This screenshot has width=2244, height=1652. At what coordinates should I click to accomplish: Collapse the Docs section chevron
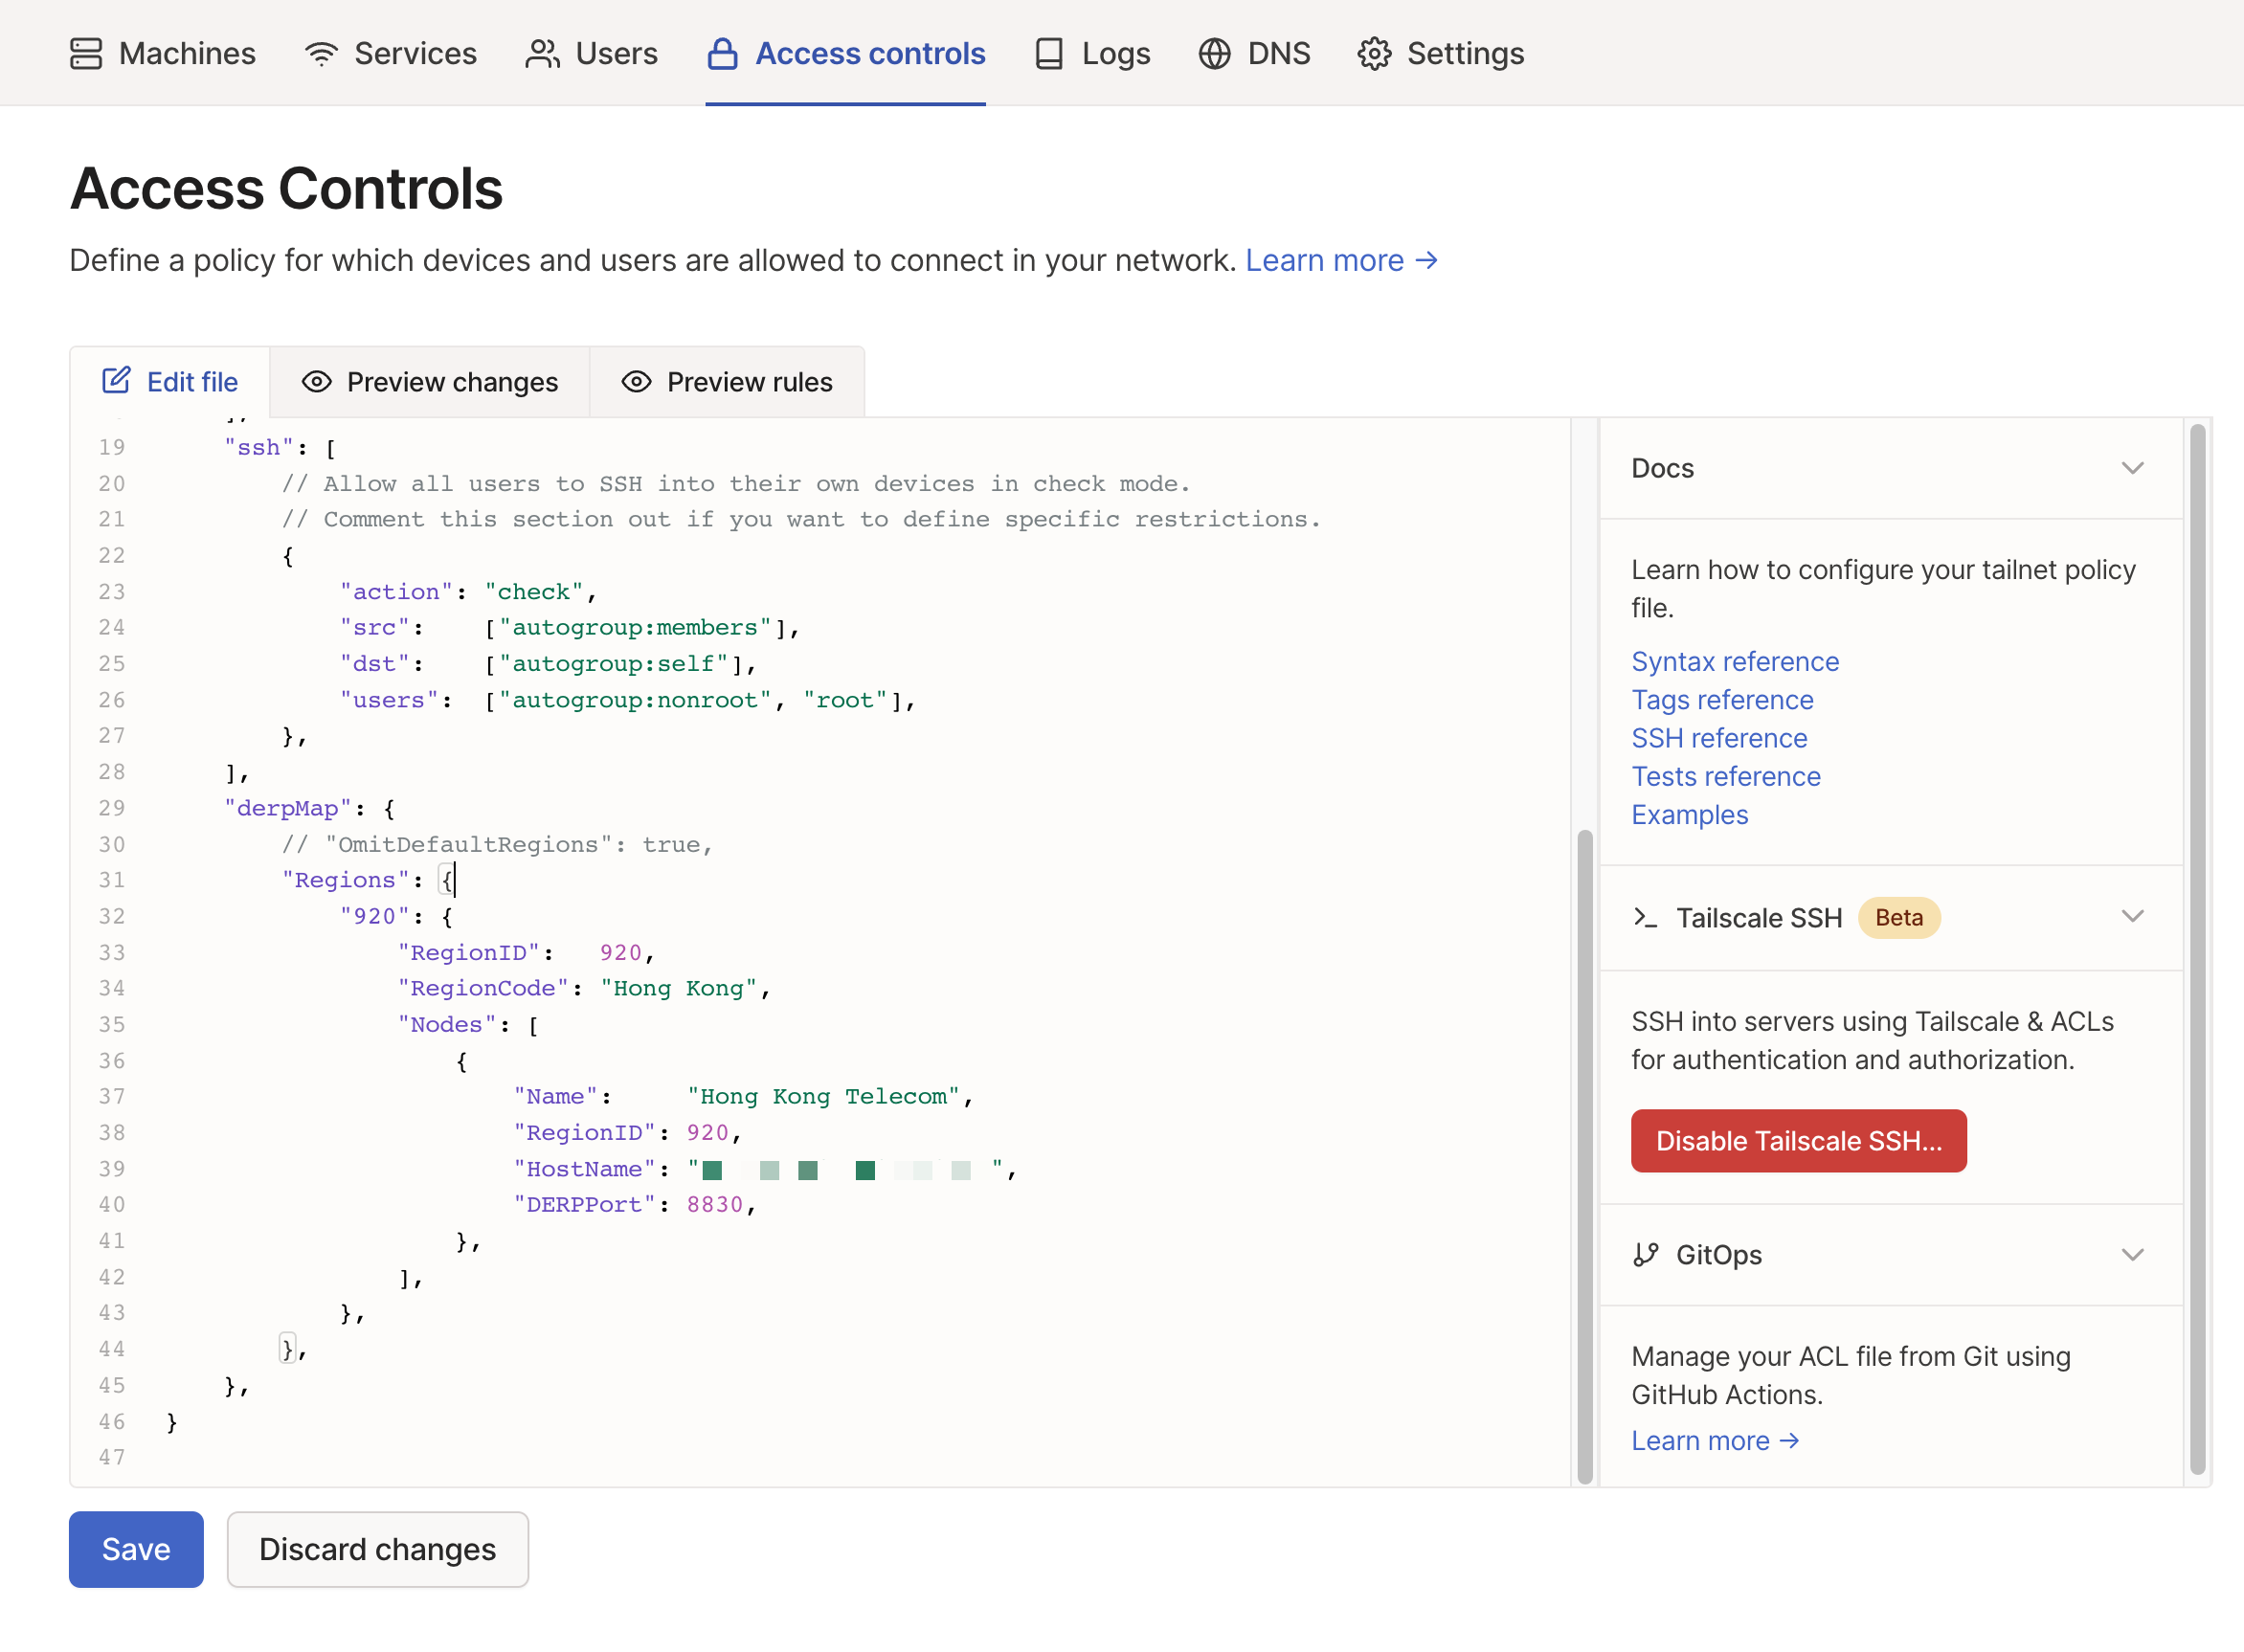click(x=2132, y=468)
